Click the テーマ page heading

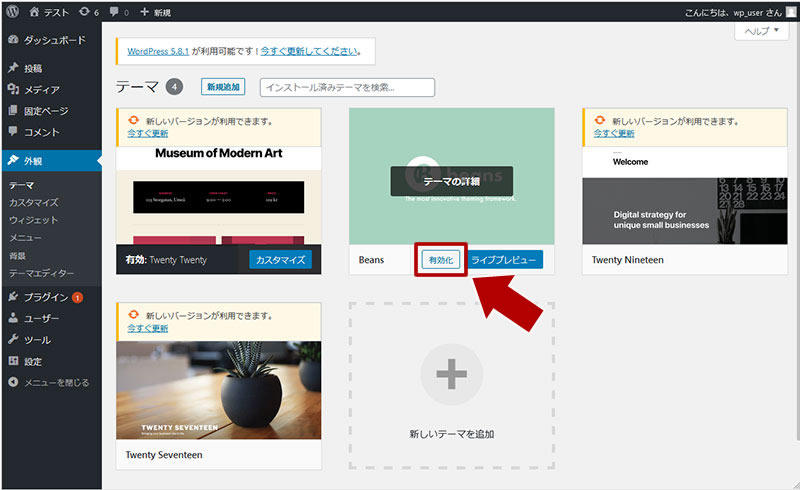tap(137, 87)
